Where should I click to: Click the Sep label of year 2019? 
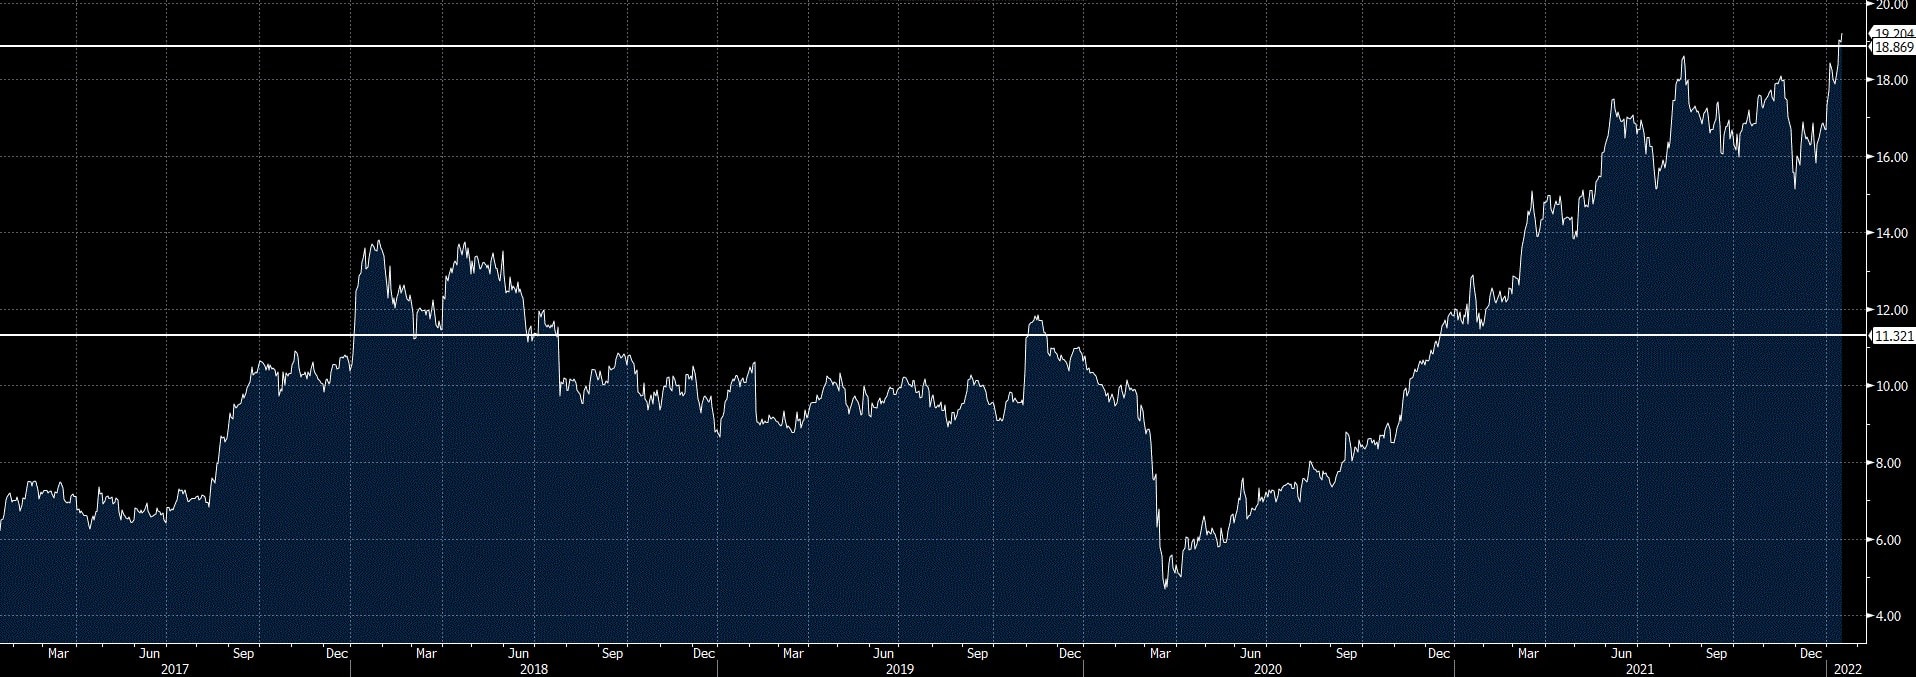click(x=977, y=654)
